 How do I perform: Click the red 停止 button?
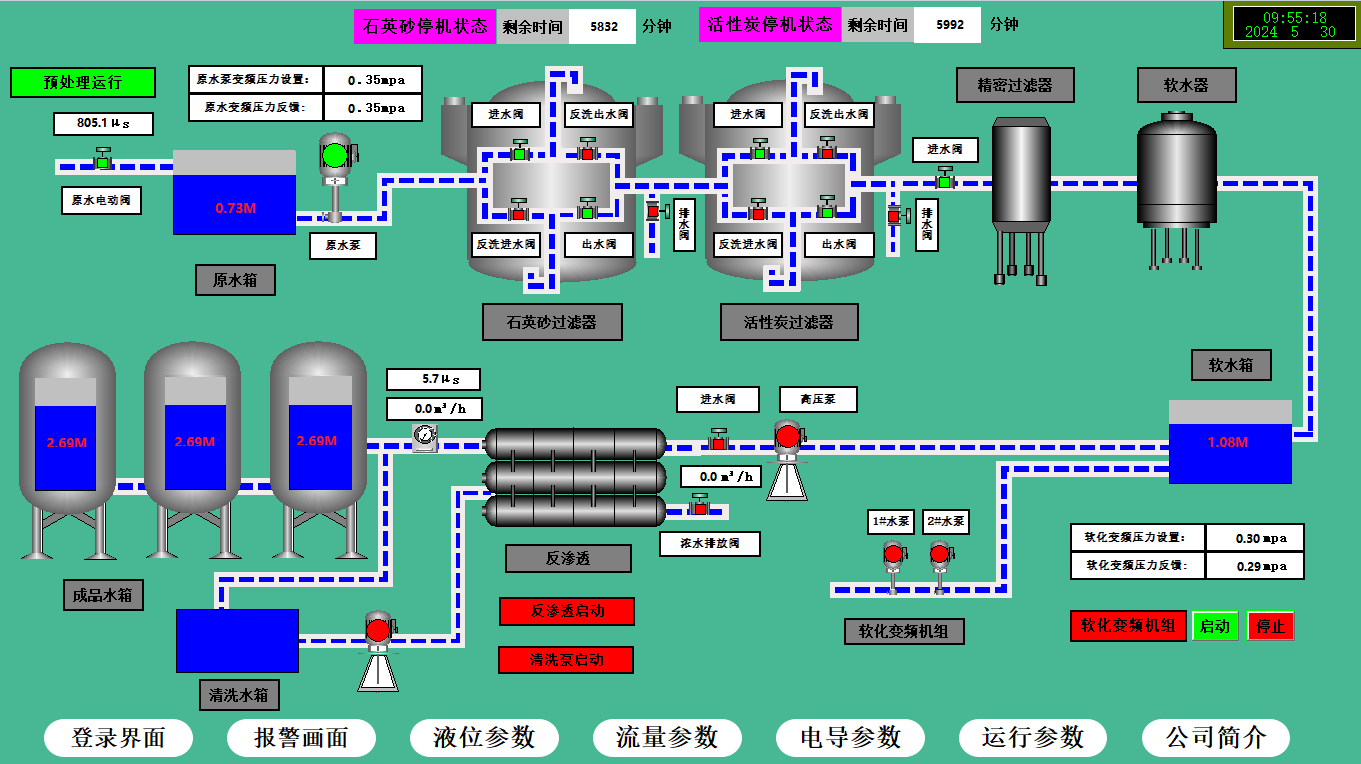(x=1271, y=626)
